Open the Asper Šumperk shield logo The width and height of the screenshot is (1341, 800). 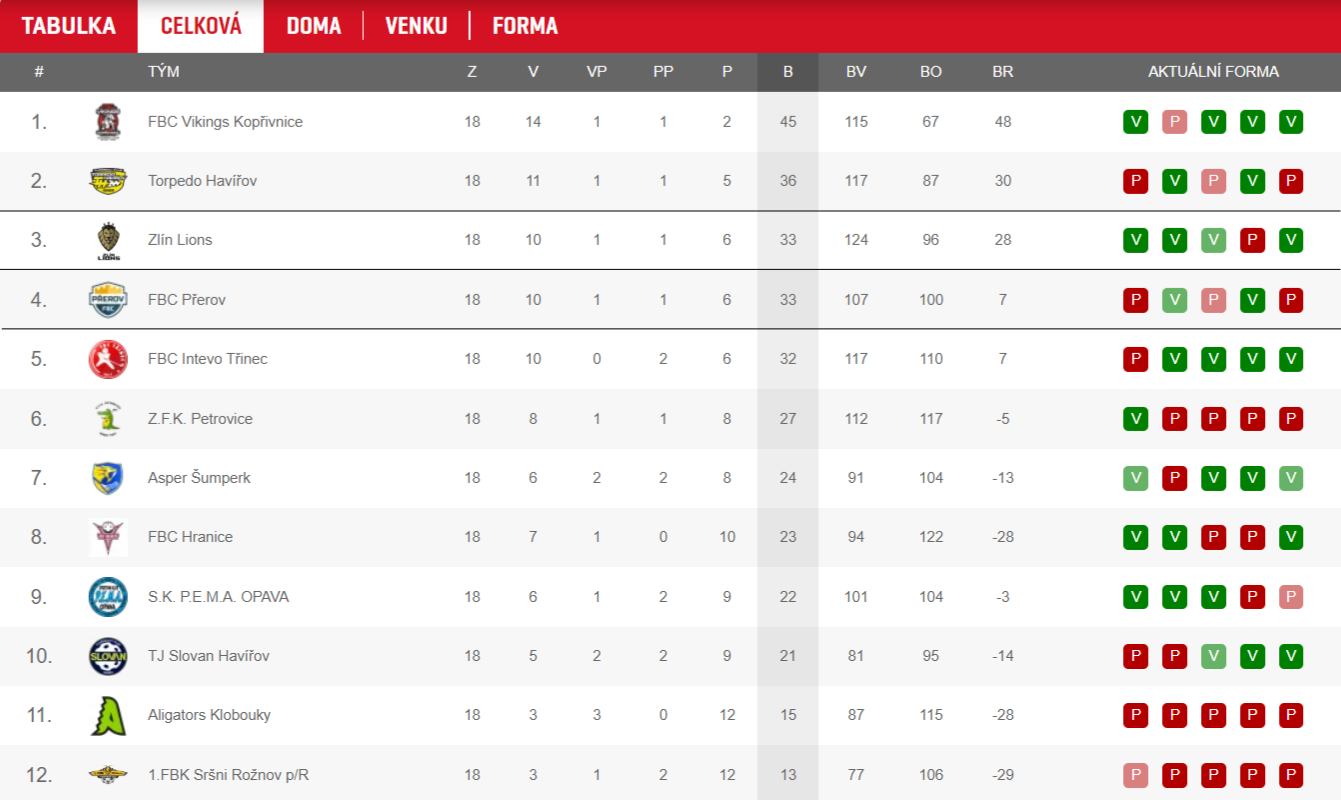[x=107, y=478]
